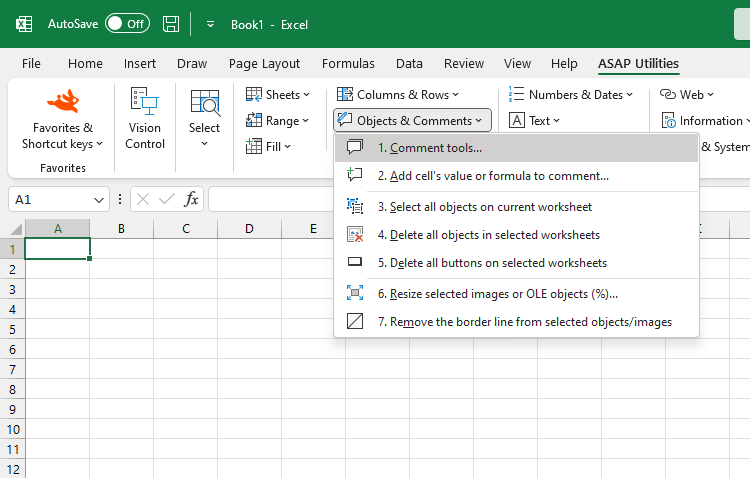Open the Formulas tab
This screenshot has width=750, height=478.
pos(348,64)
